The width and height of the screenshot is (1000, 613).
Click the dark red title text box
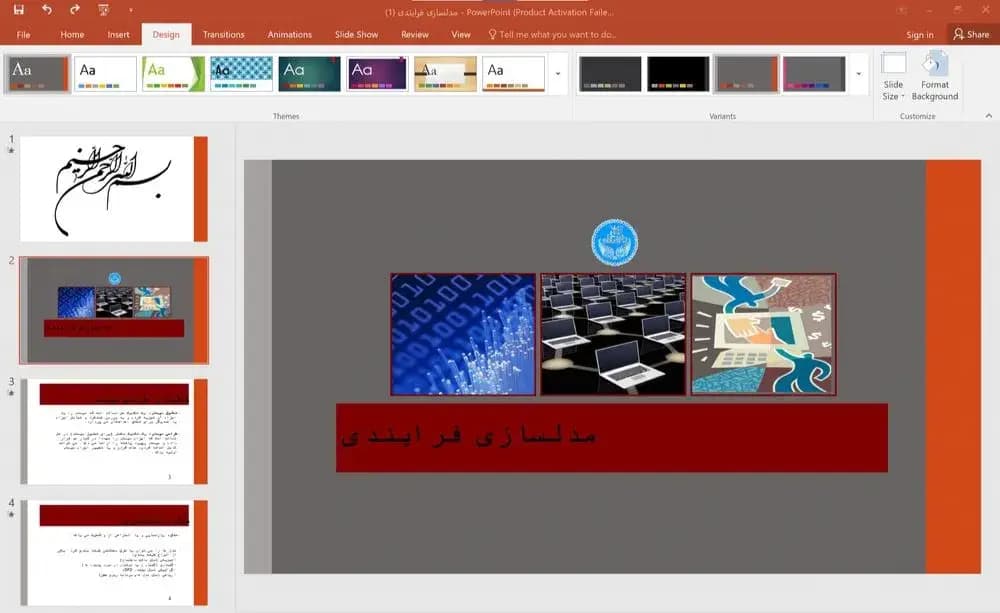point(612,438)
